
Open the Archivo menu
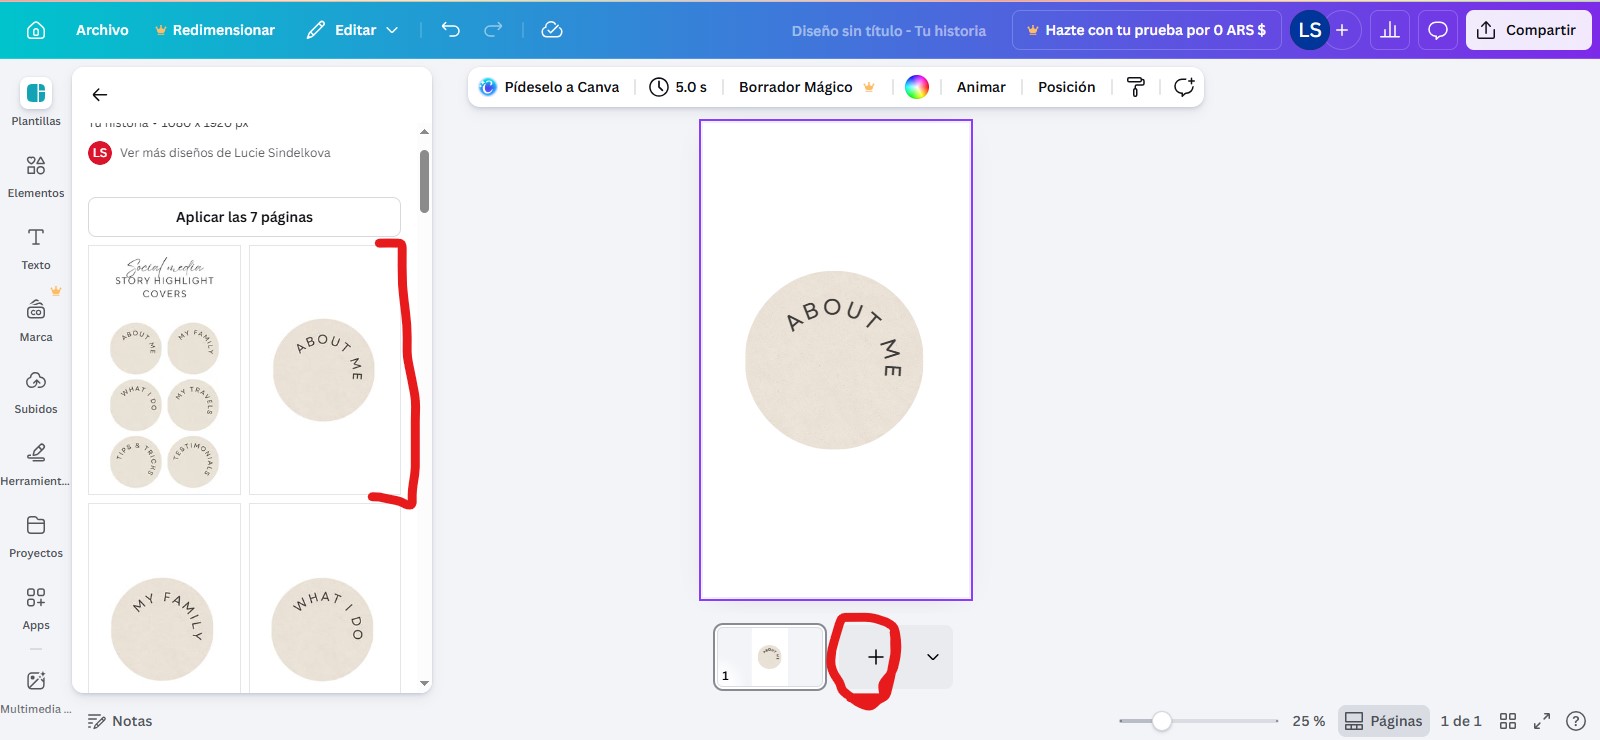[102, 30]
